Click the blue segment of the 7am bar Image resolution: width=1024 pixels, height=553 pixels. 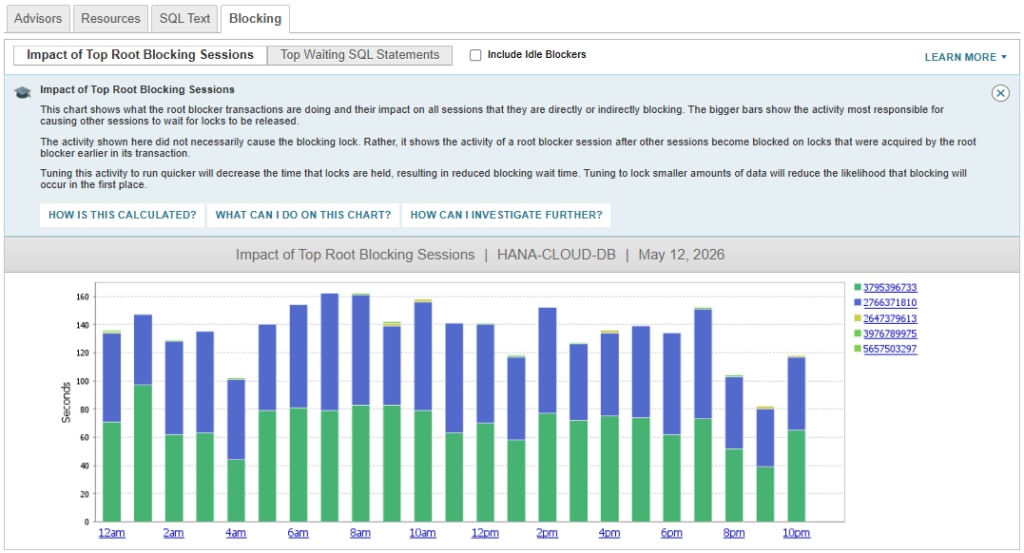(330, 352)
